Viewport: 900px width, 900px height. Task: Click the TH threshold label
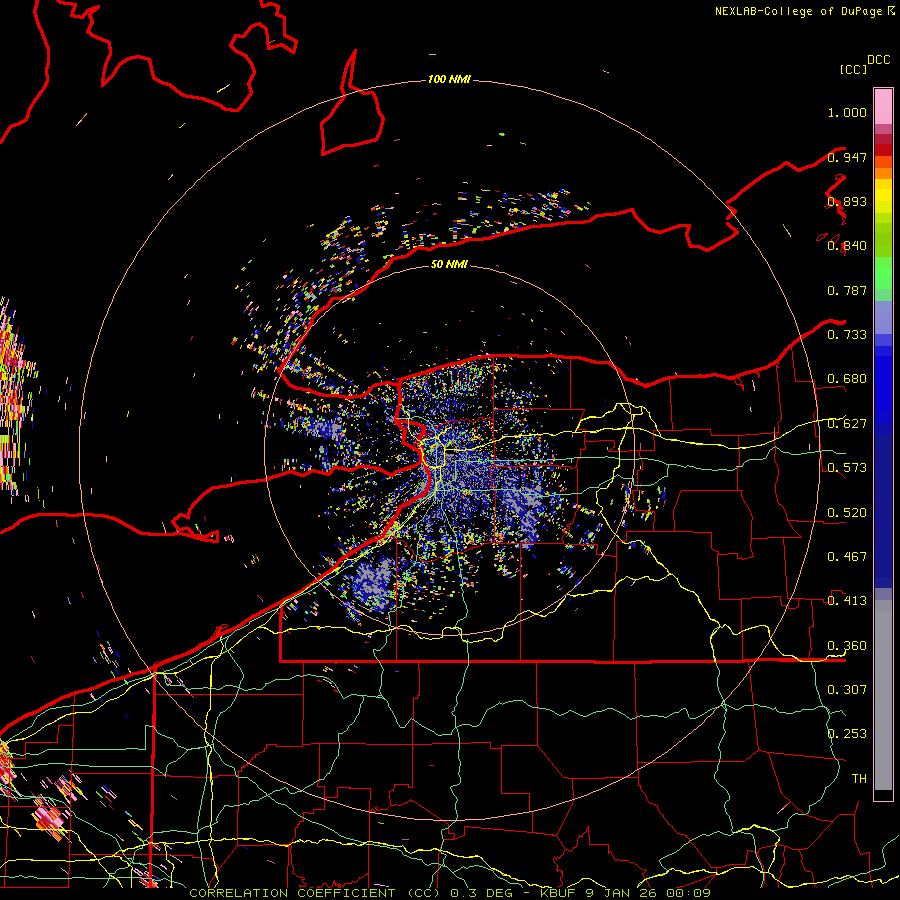(859, 779)
